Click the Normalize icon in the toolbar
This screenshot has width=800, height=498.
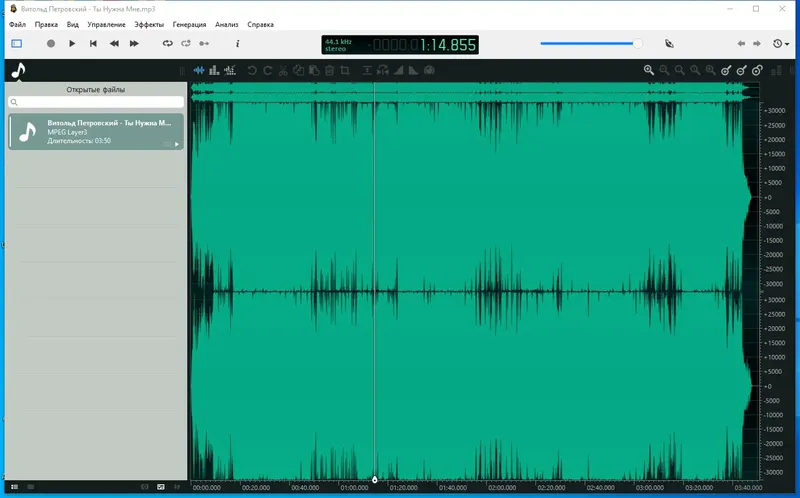point(367,70)
